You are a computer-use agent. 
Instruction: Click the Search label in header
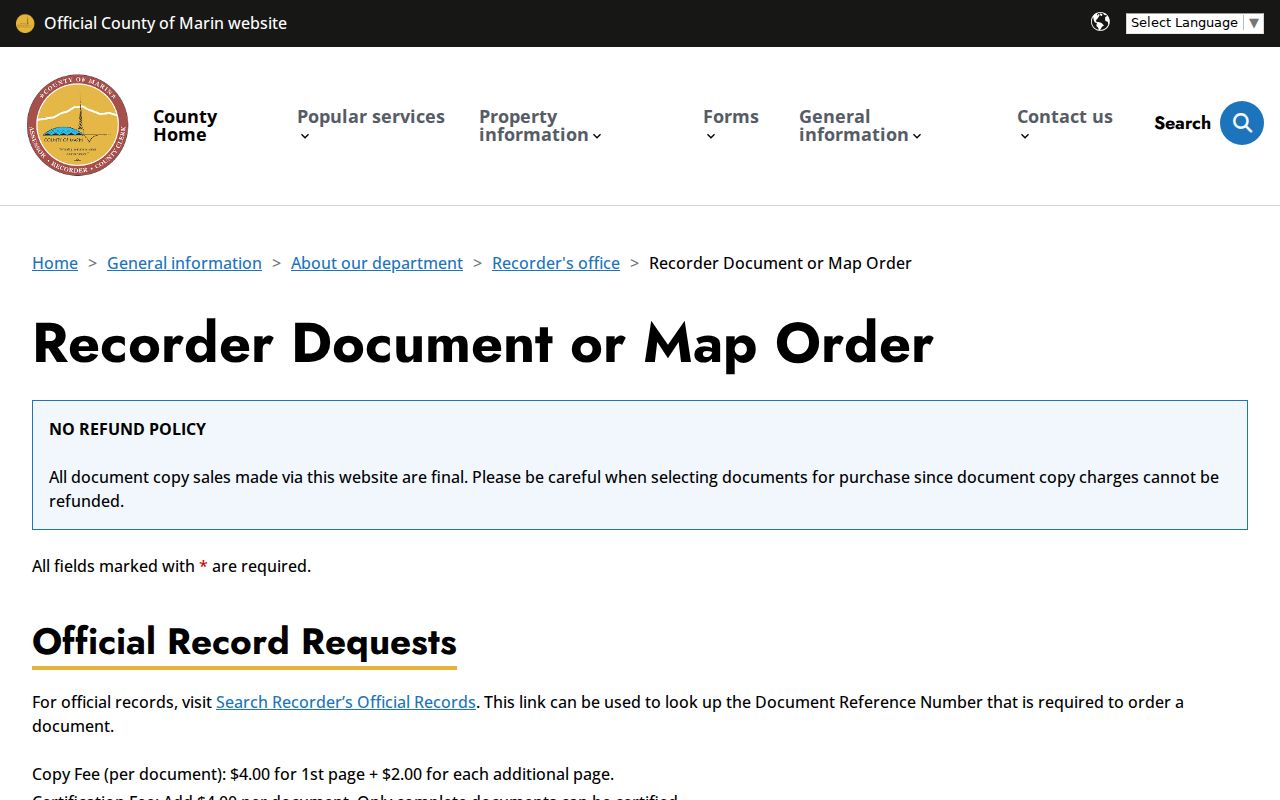tap(1182, 123)
